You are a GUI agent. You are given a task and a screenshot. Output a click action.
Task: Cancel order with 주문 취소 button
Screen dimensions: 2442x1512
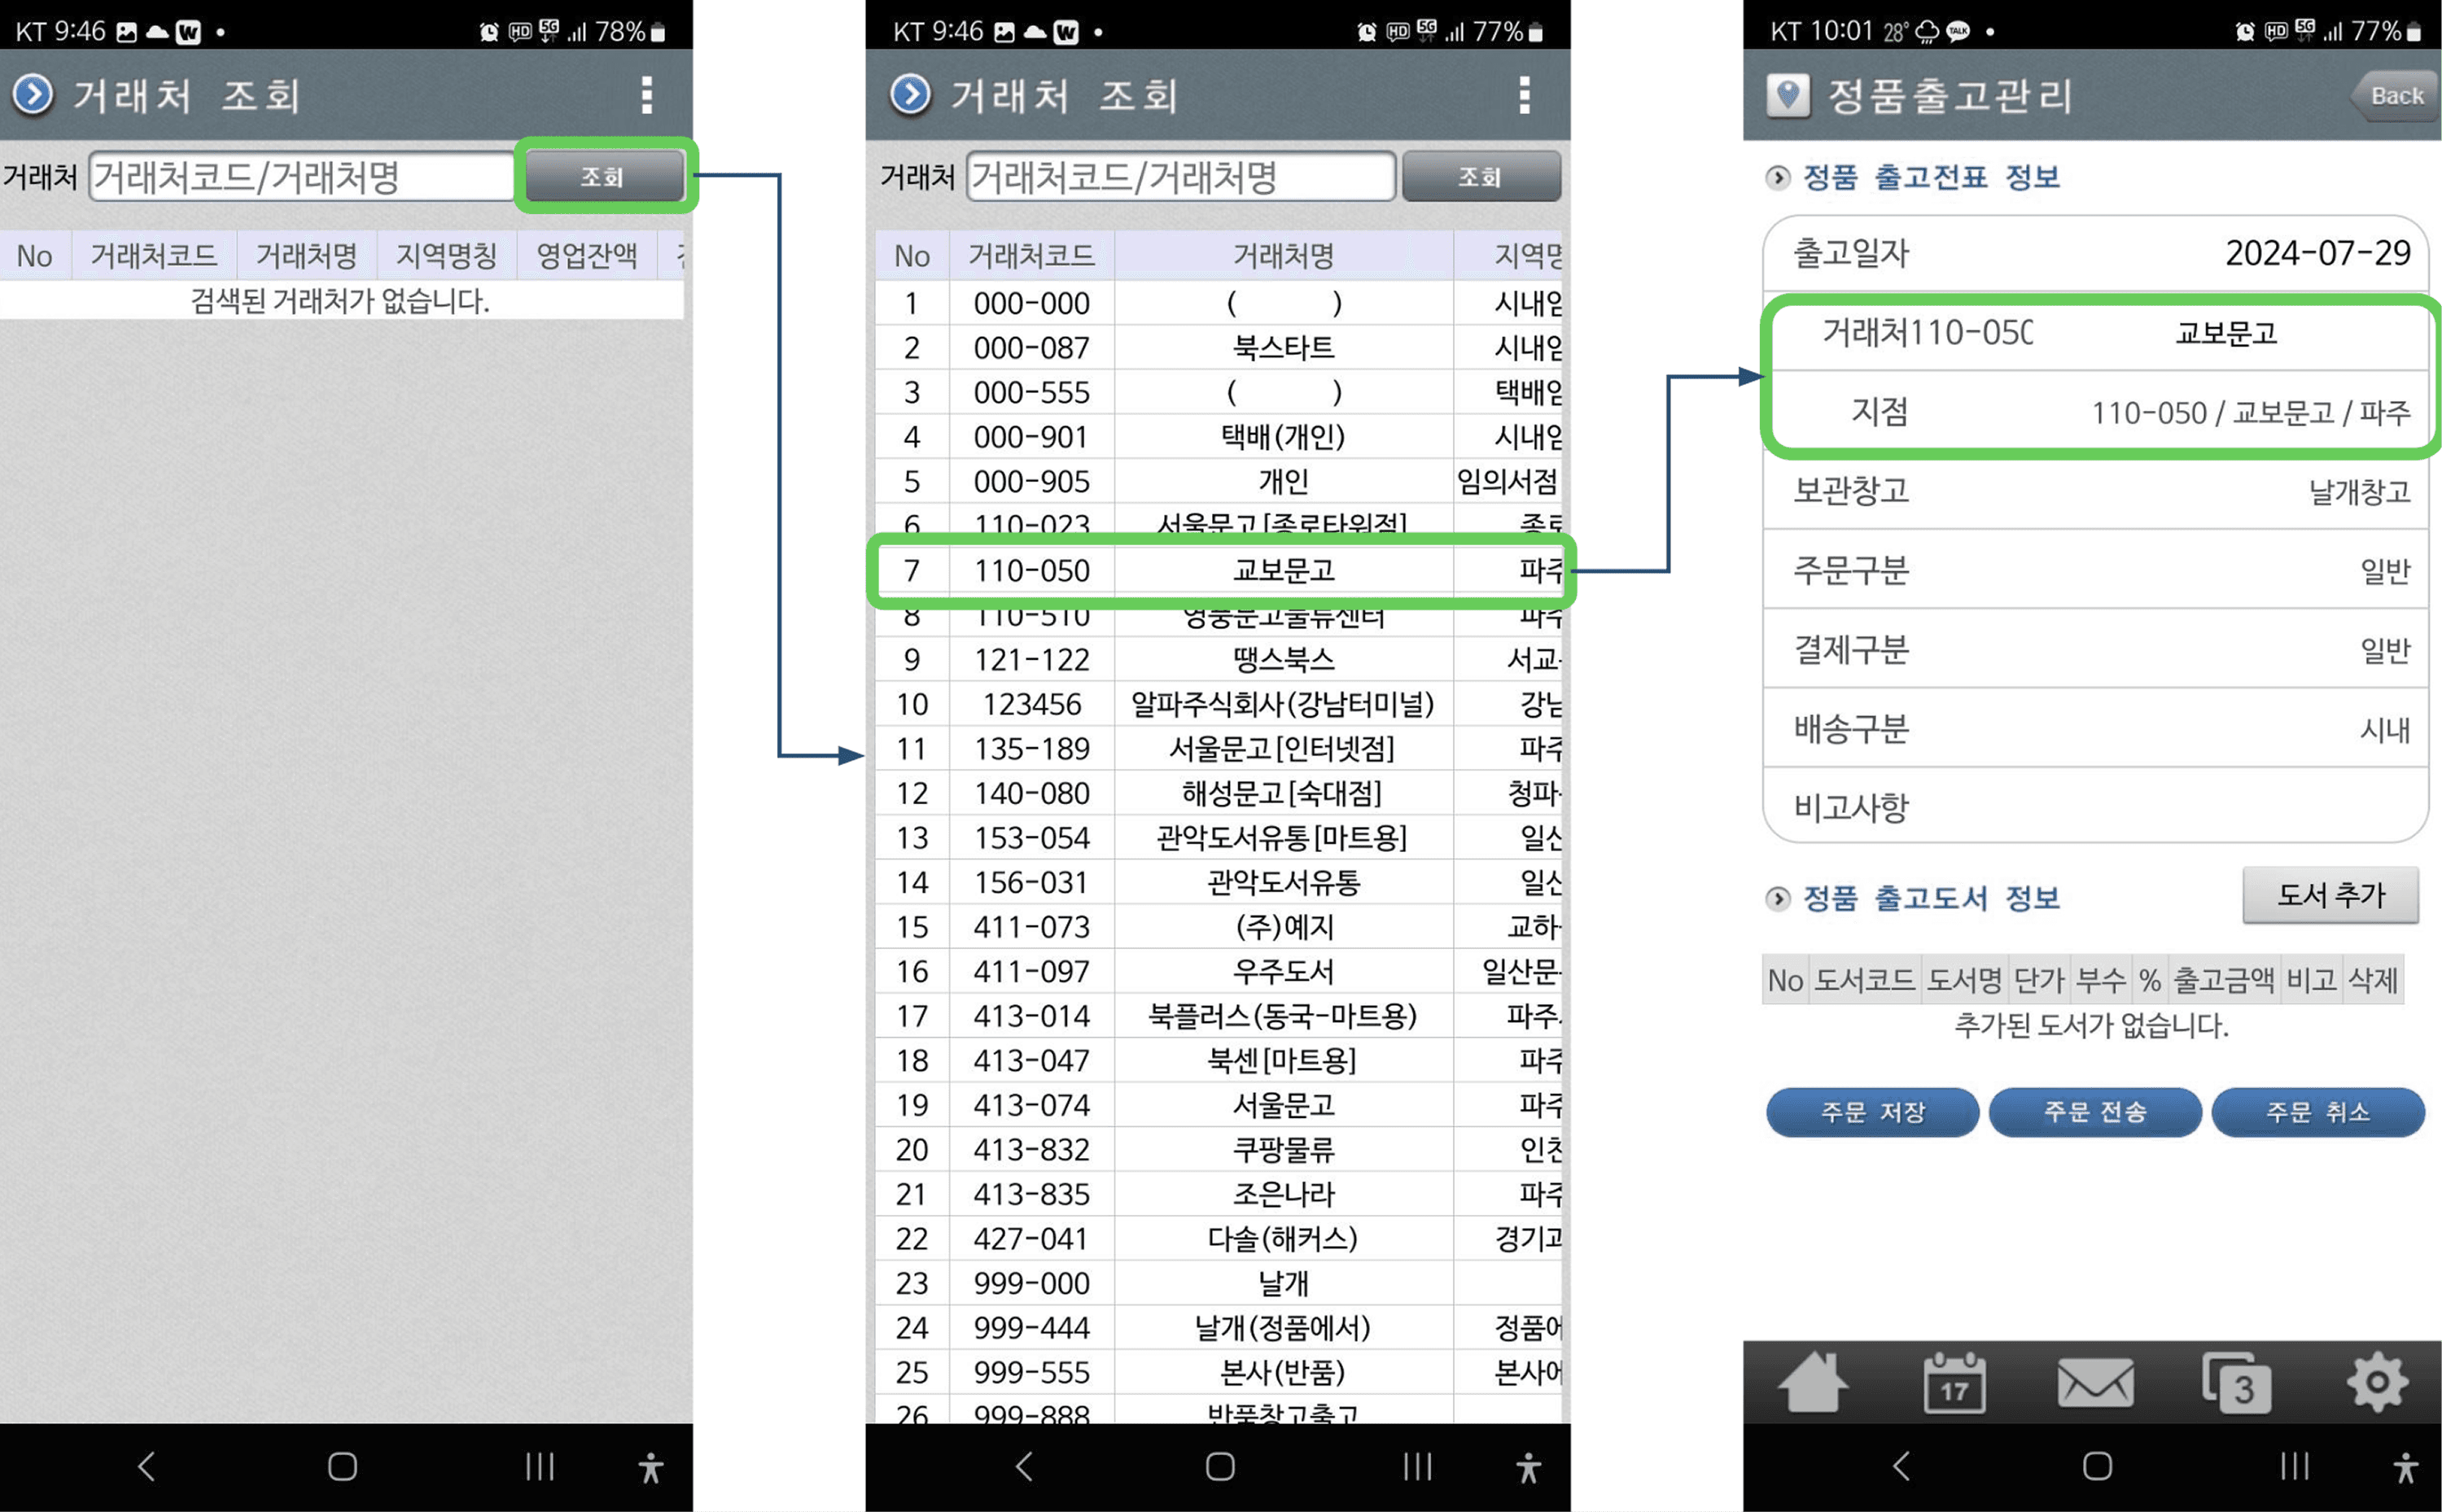2317,1112
